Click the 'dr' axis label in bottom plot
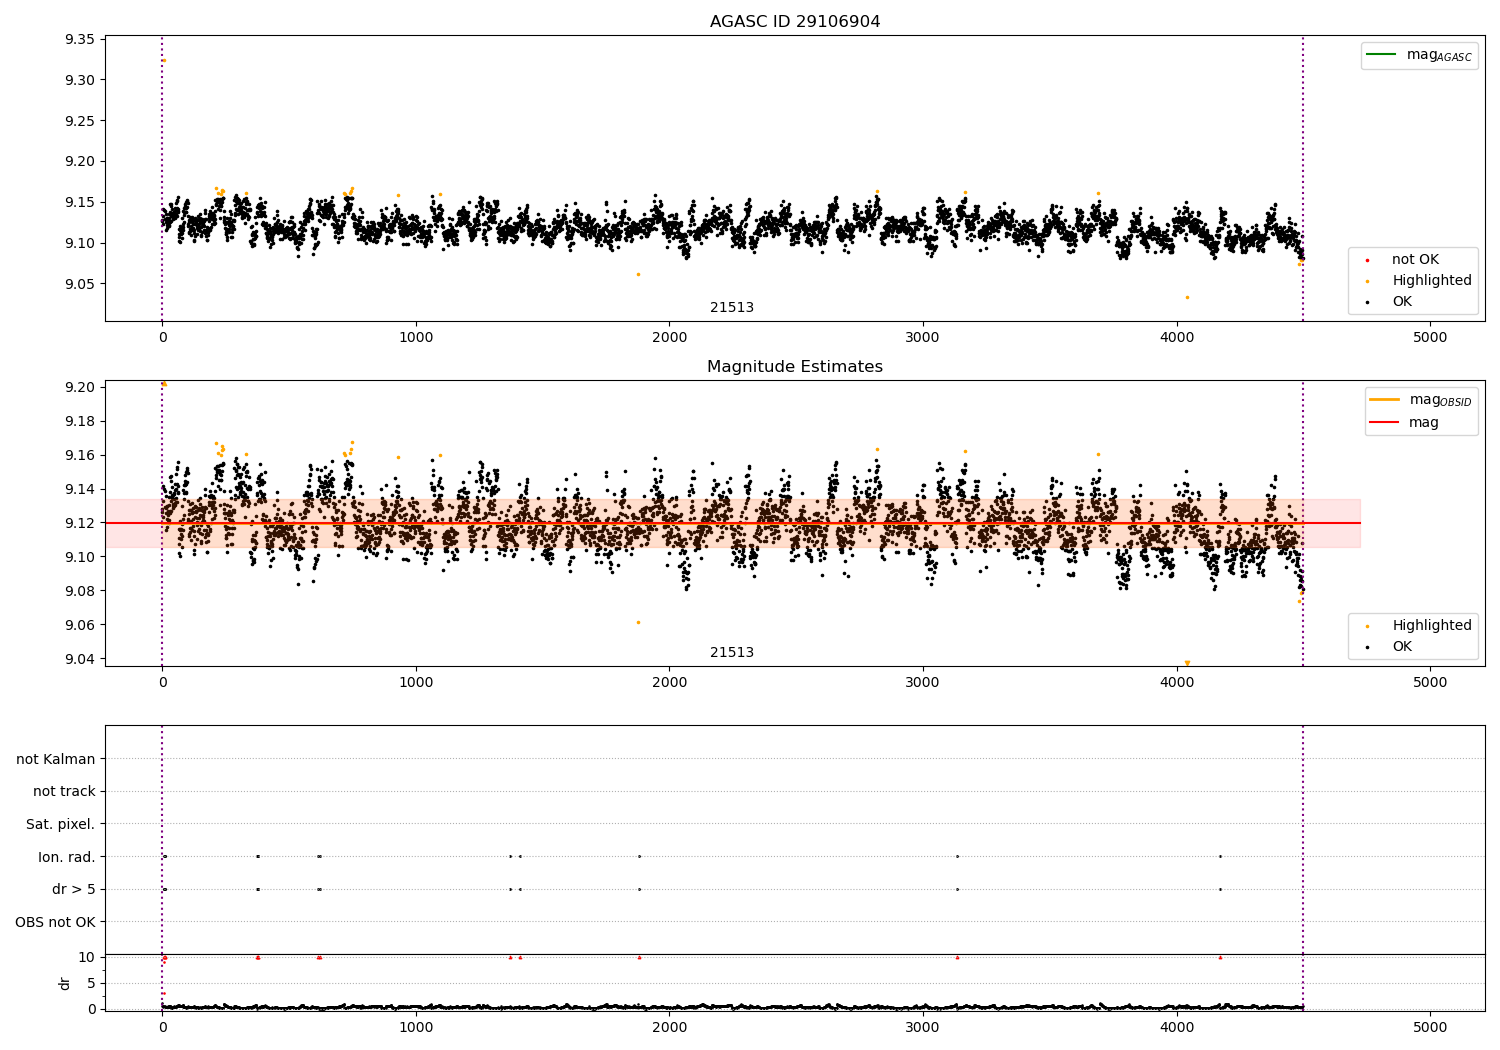This screenshot has height=1050, width=1500. click(x=65, y=983)
